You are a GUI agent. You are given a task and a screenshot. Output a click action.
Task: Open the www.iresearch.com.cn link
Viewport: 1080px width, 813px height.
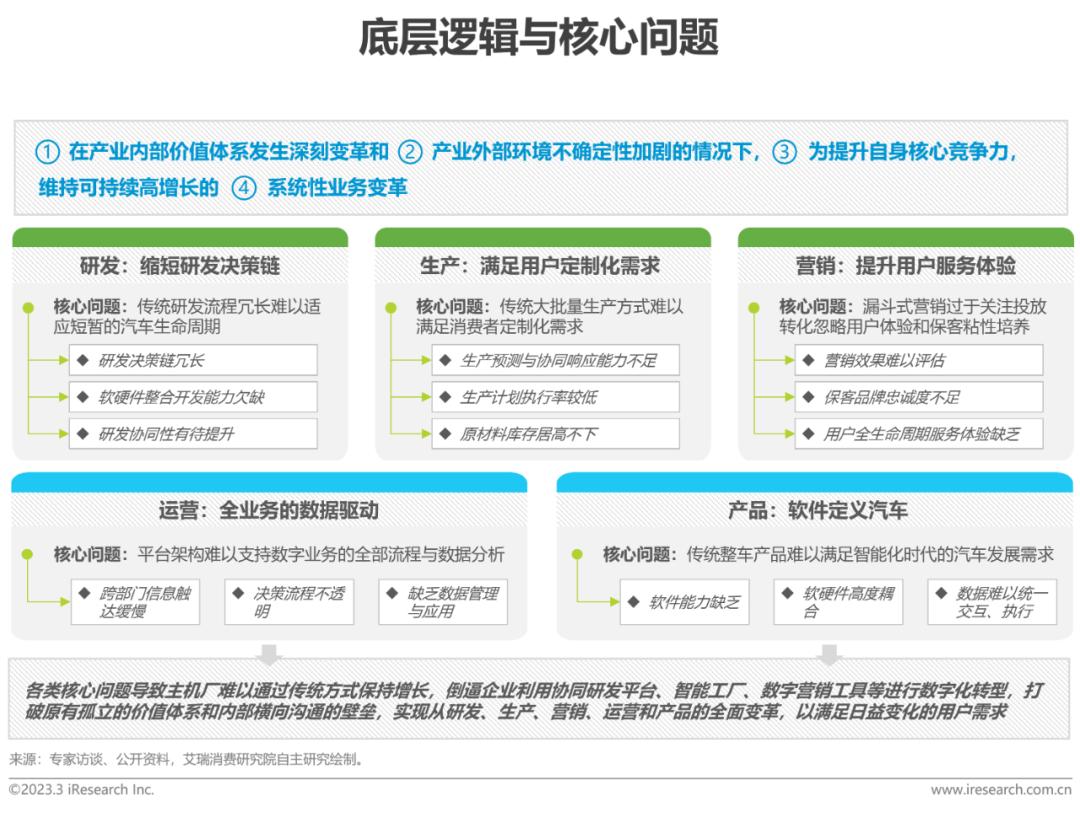[1000, 790]
